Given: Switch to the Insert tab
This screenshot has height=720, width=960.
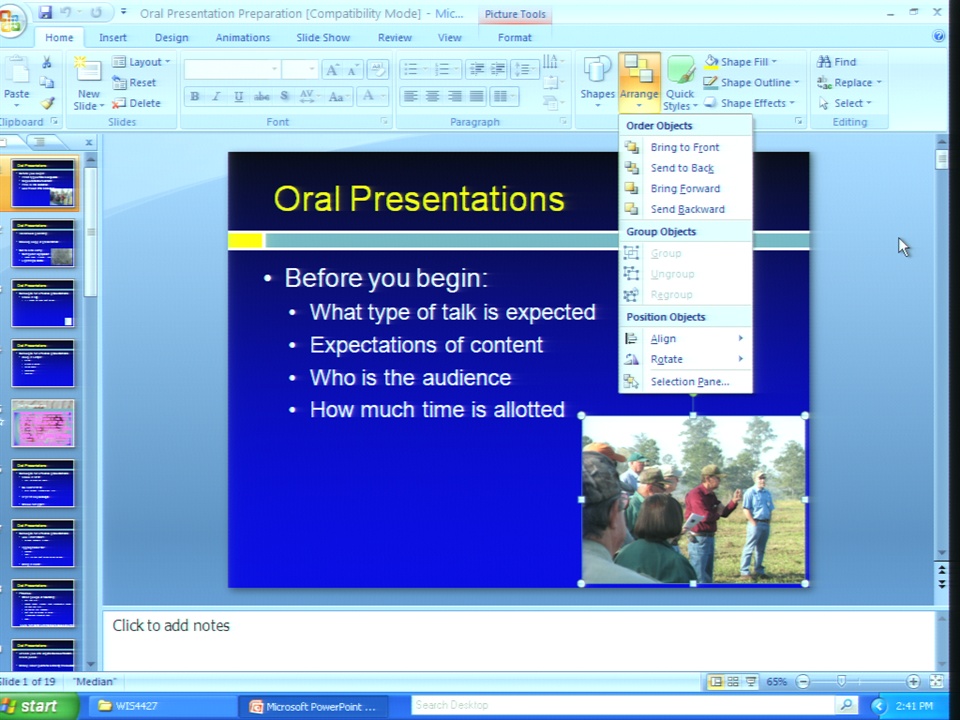Looking at the screenshot, I should 113,37.
